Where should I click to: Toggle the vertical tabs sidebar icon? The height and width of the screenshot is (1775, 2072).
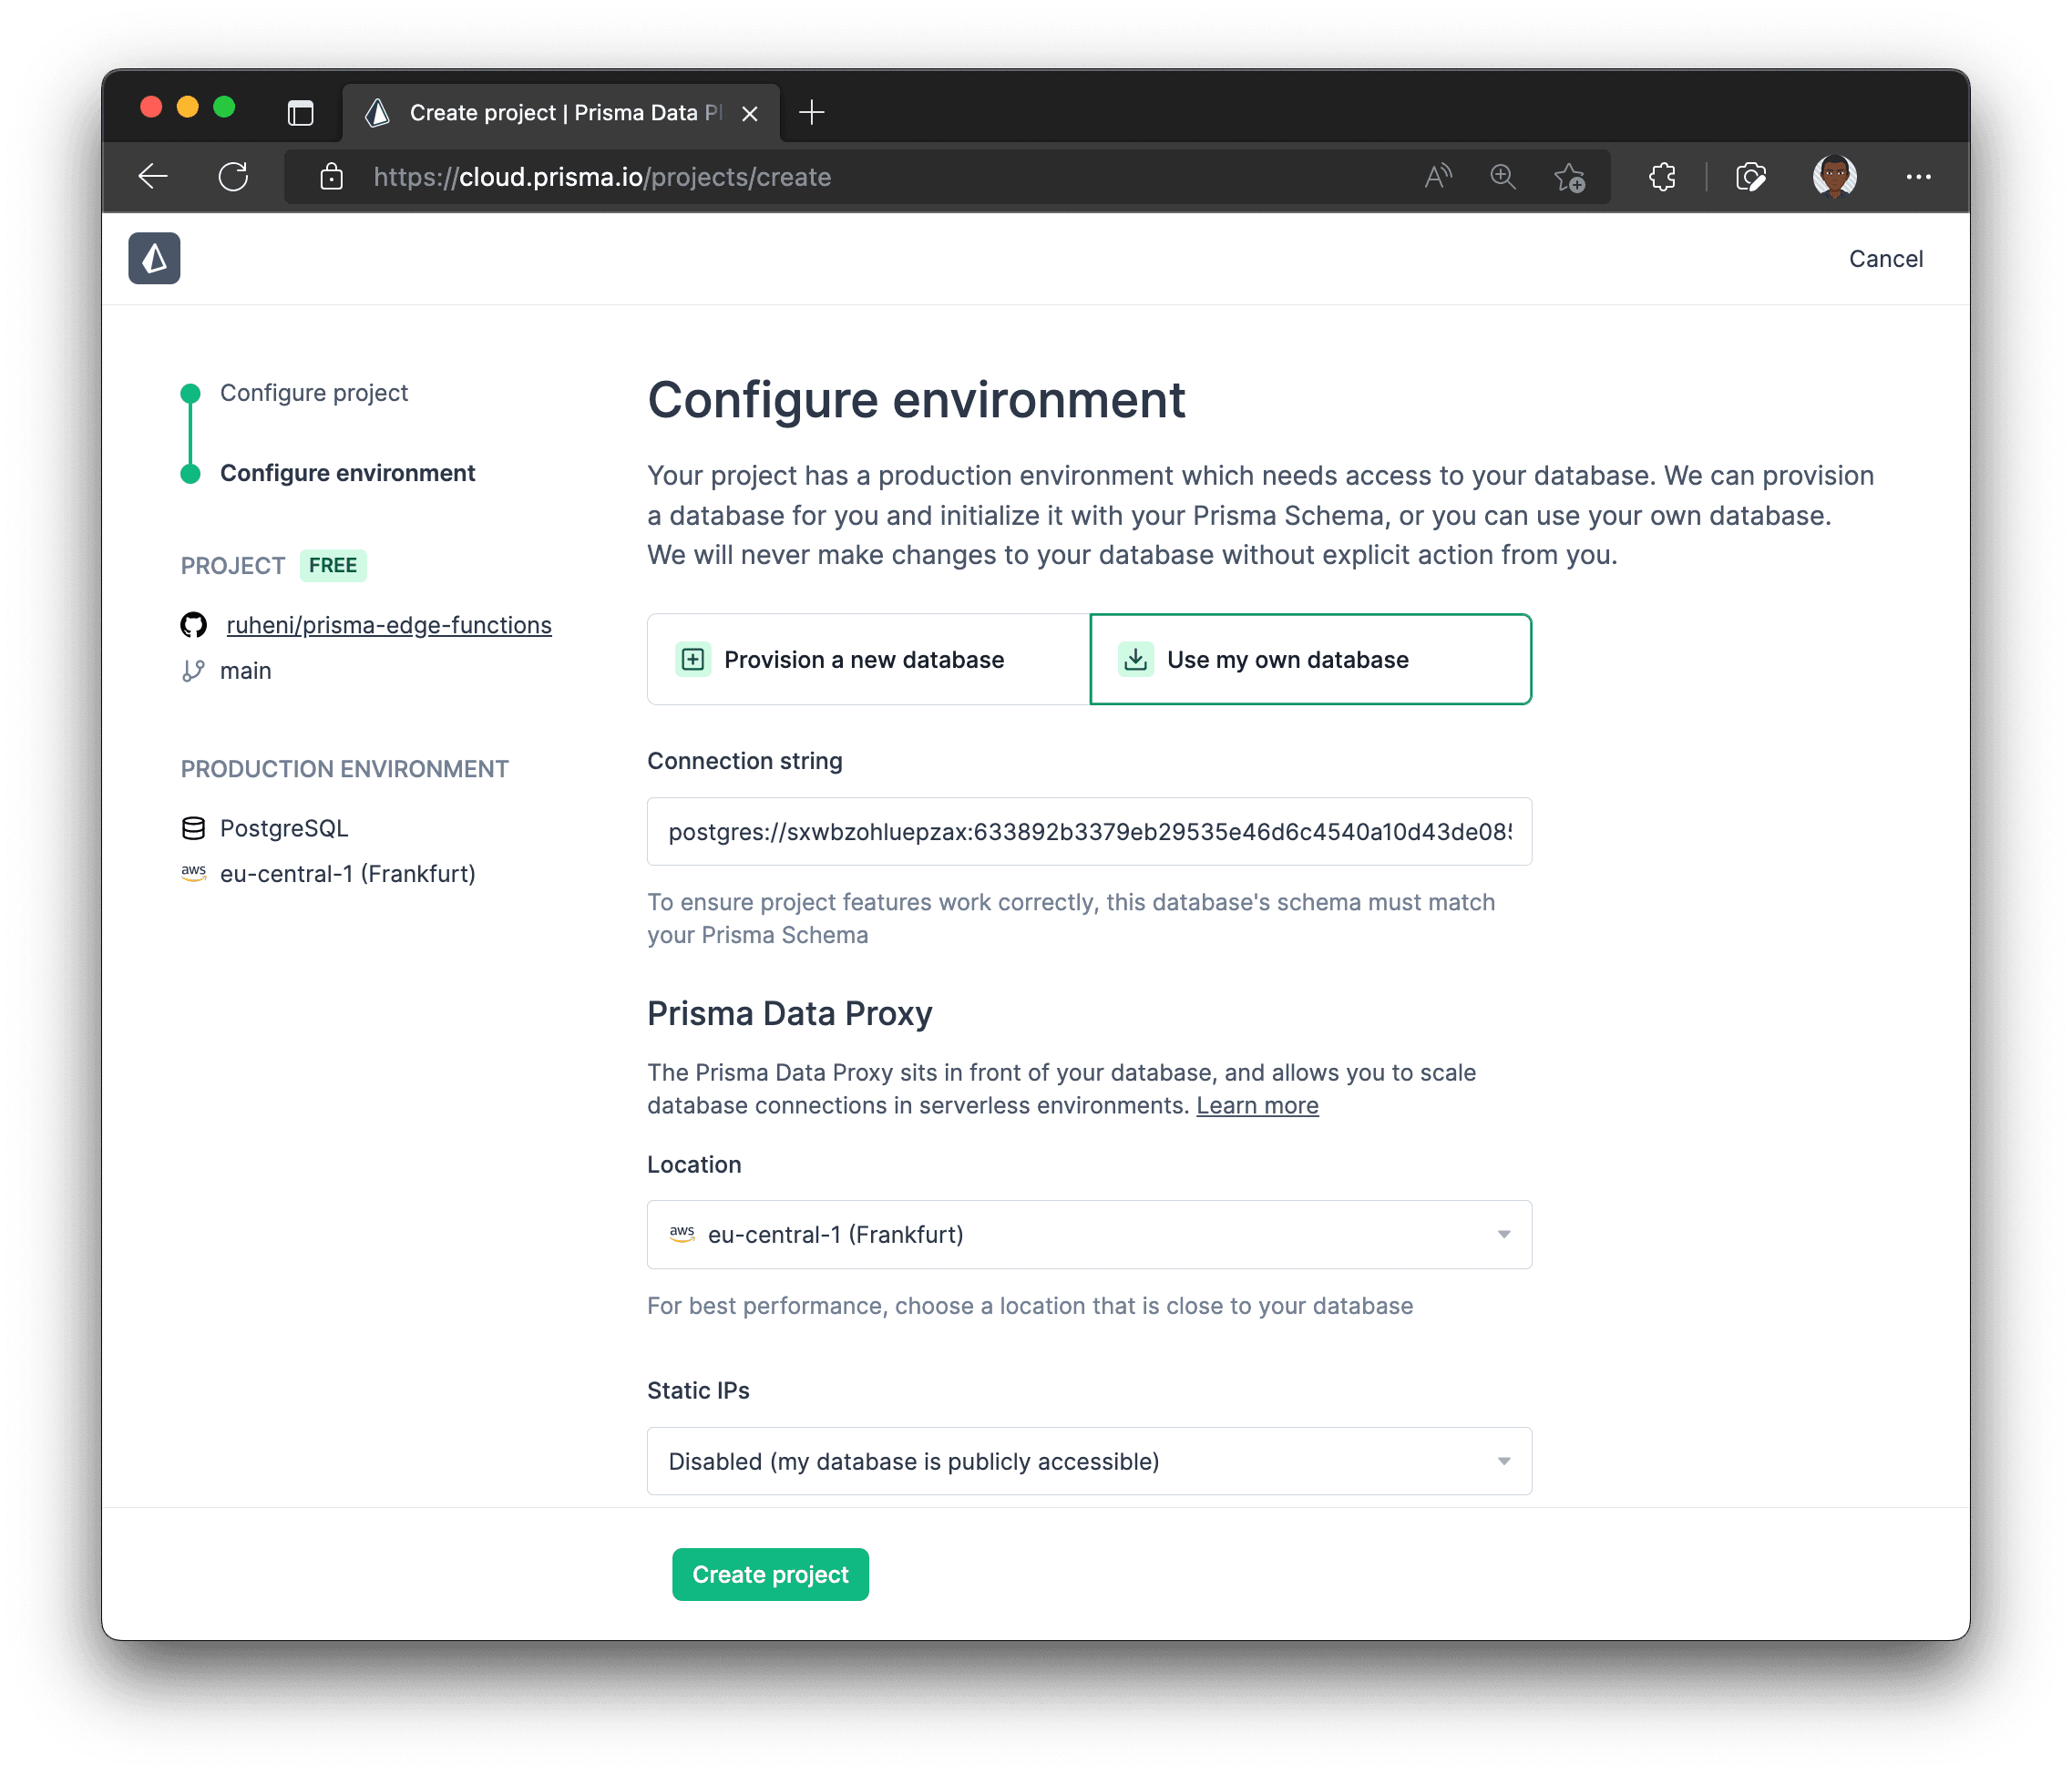[x=300, y=112]
